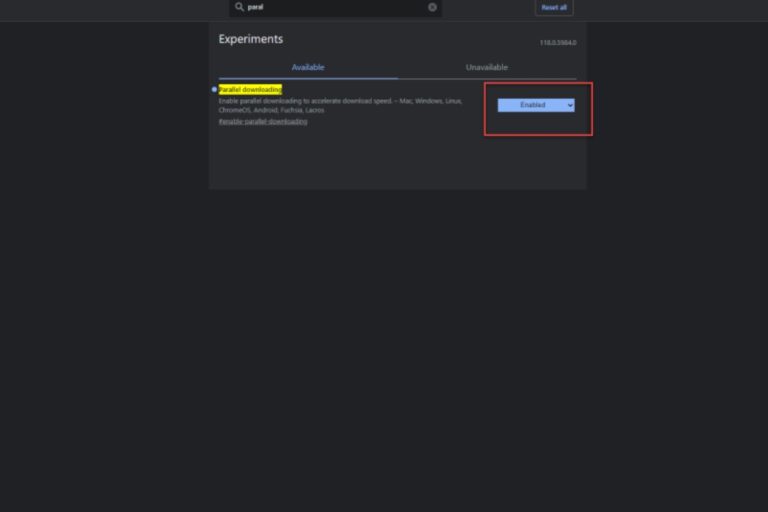Click the Reset all button
The width and height of the screenshot is (768, 512).
point(554,7)
